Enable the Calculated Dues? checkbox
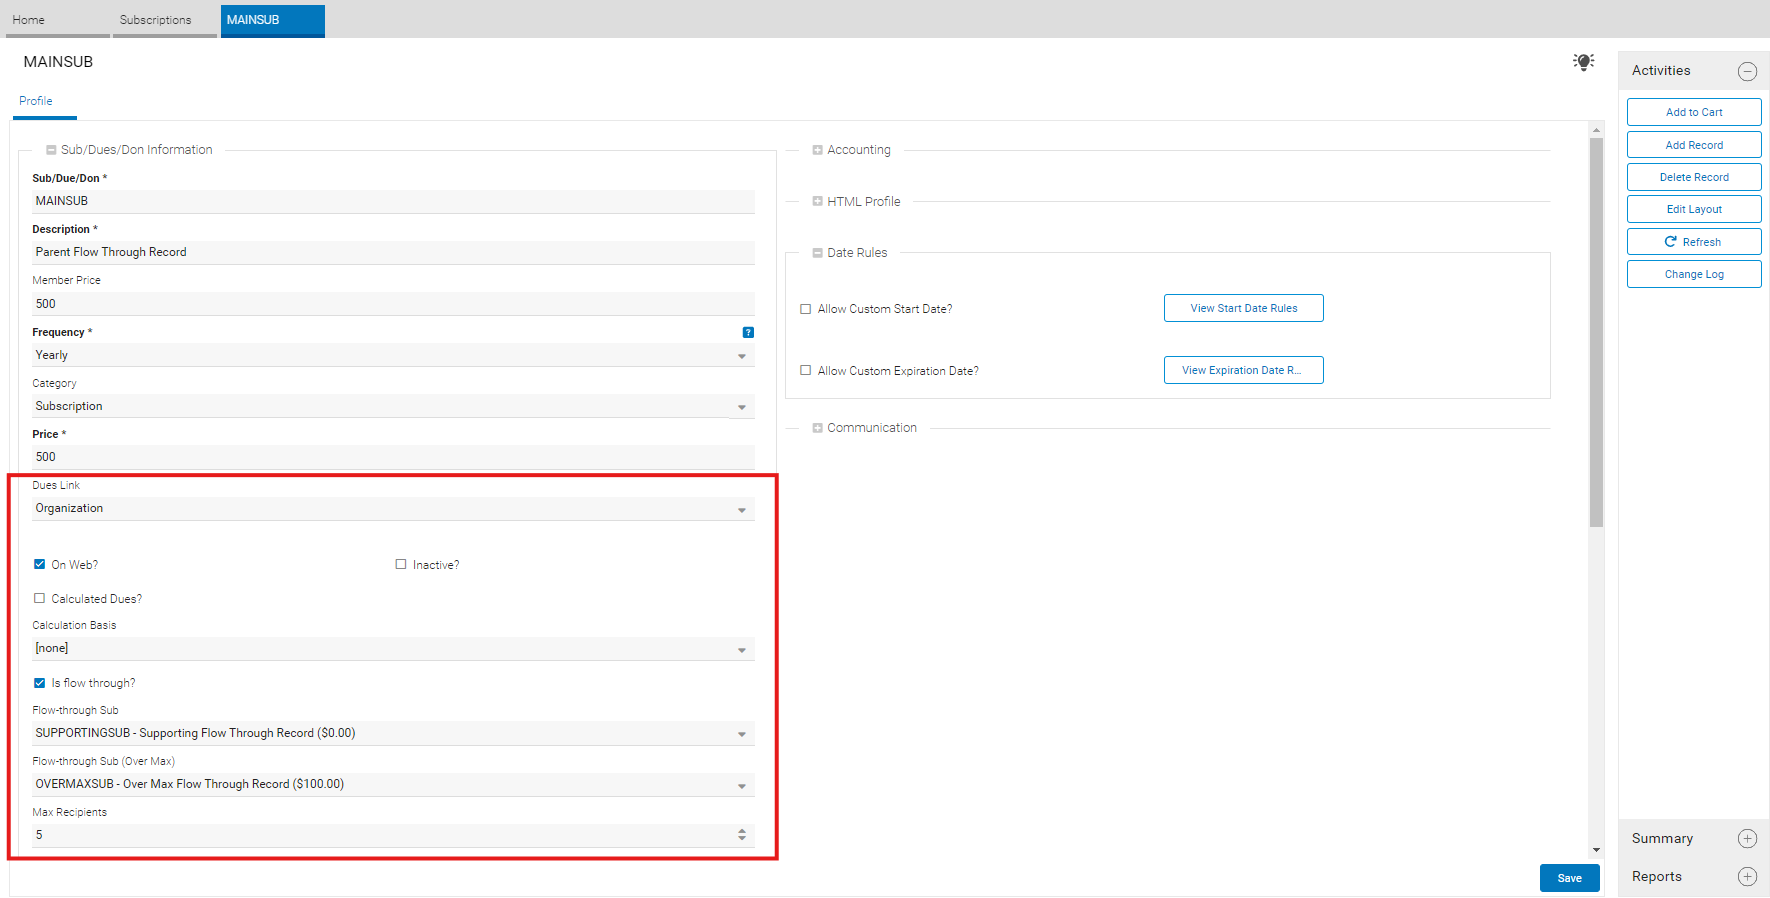The height and width of the screenshot is (898, 1770). (40, 599)
